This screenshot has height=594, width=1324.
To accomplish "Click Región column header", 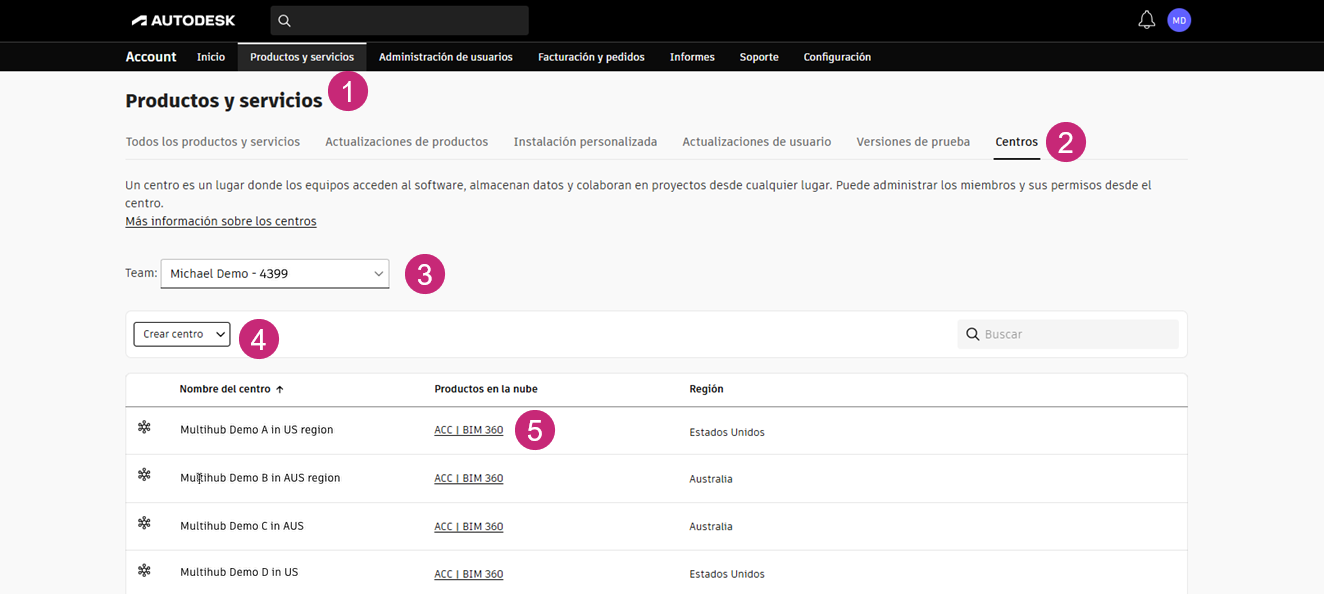I will (706, 389).
